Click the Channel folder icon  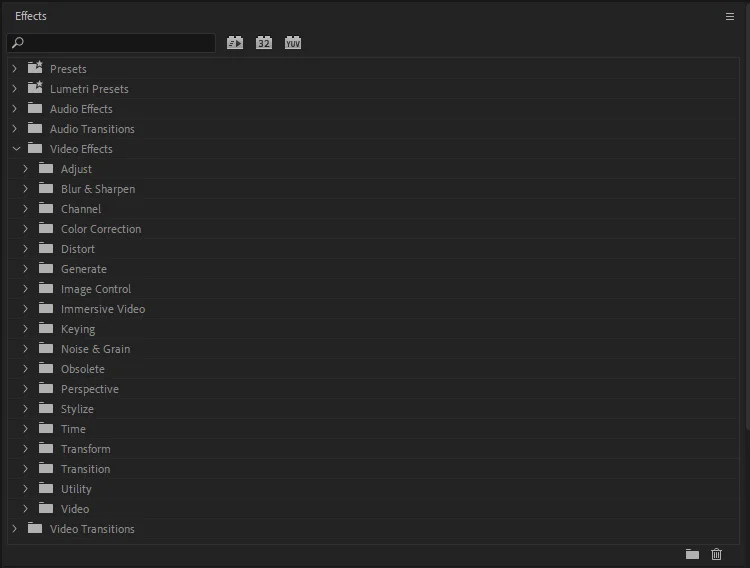pos(46,208)
